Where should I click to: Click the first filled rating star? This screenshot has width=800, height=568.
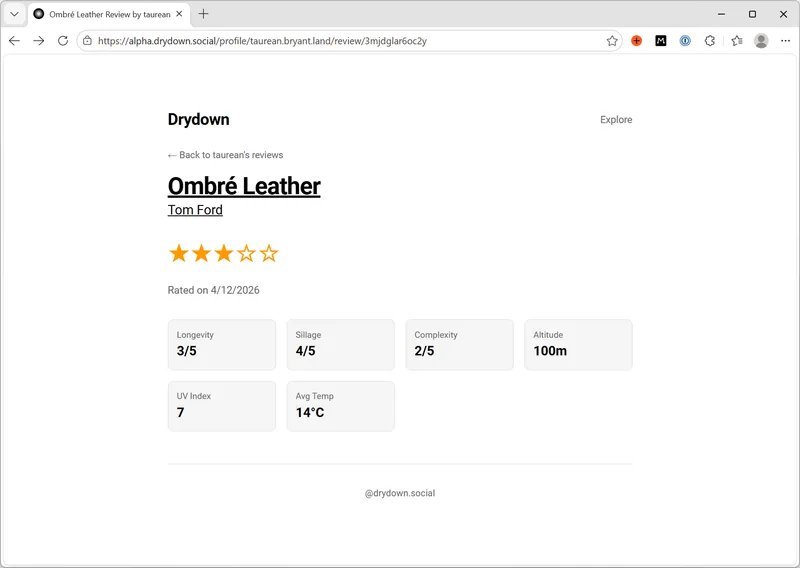click(x=179, y=253)
